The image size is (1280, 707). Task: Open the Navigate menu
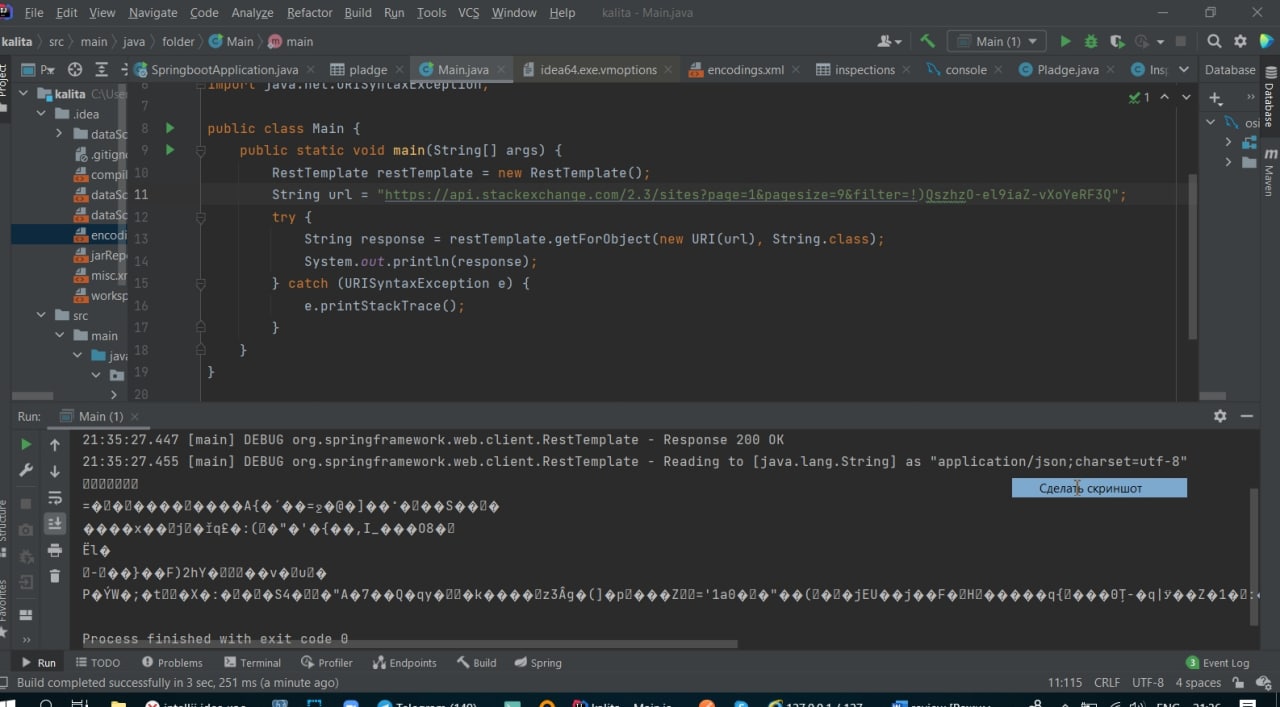tap(153, 12)
